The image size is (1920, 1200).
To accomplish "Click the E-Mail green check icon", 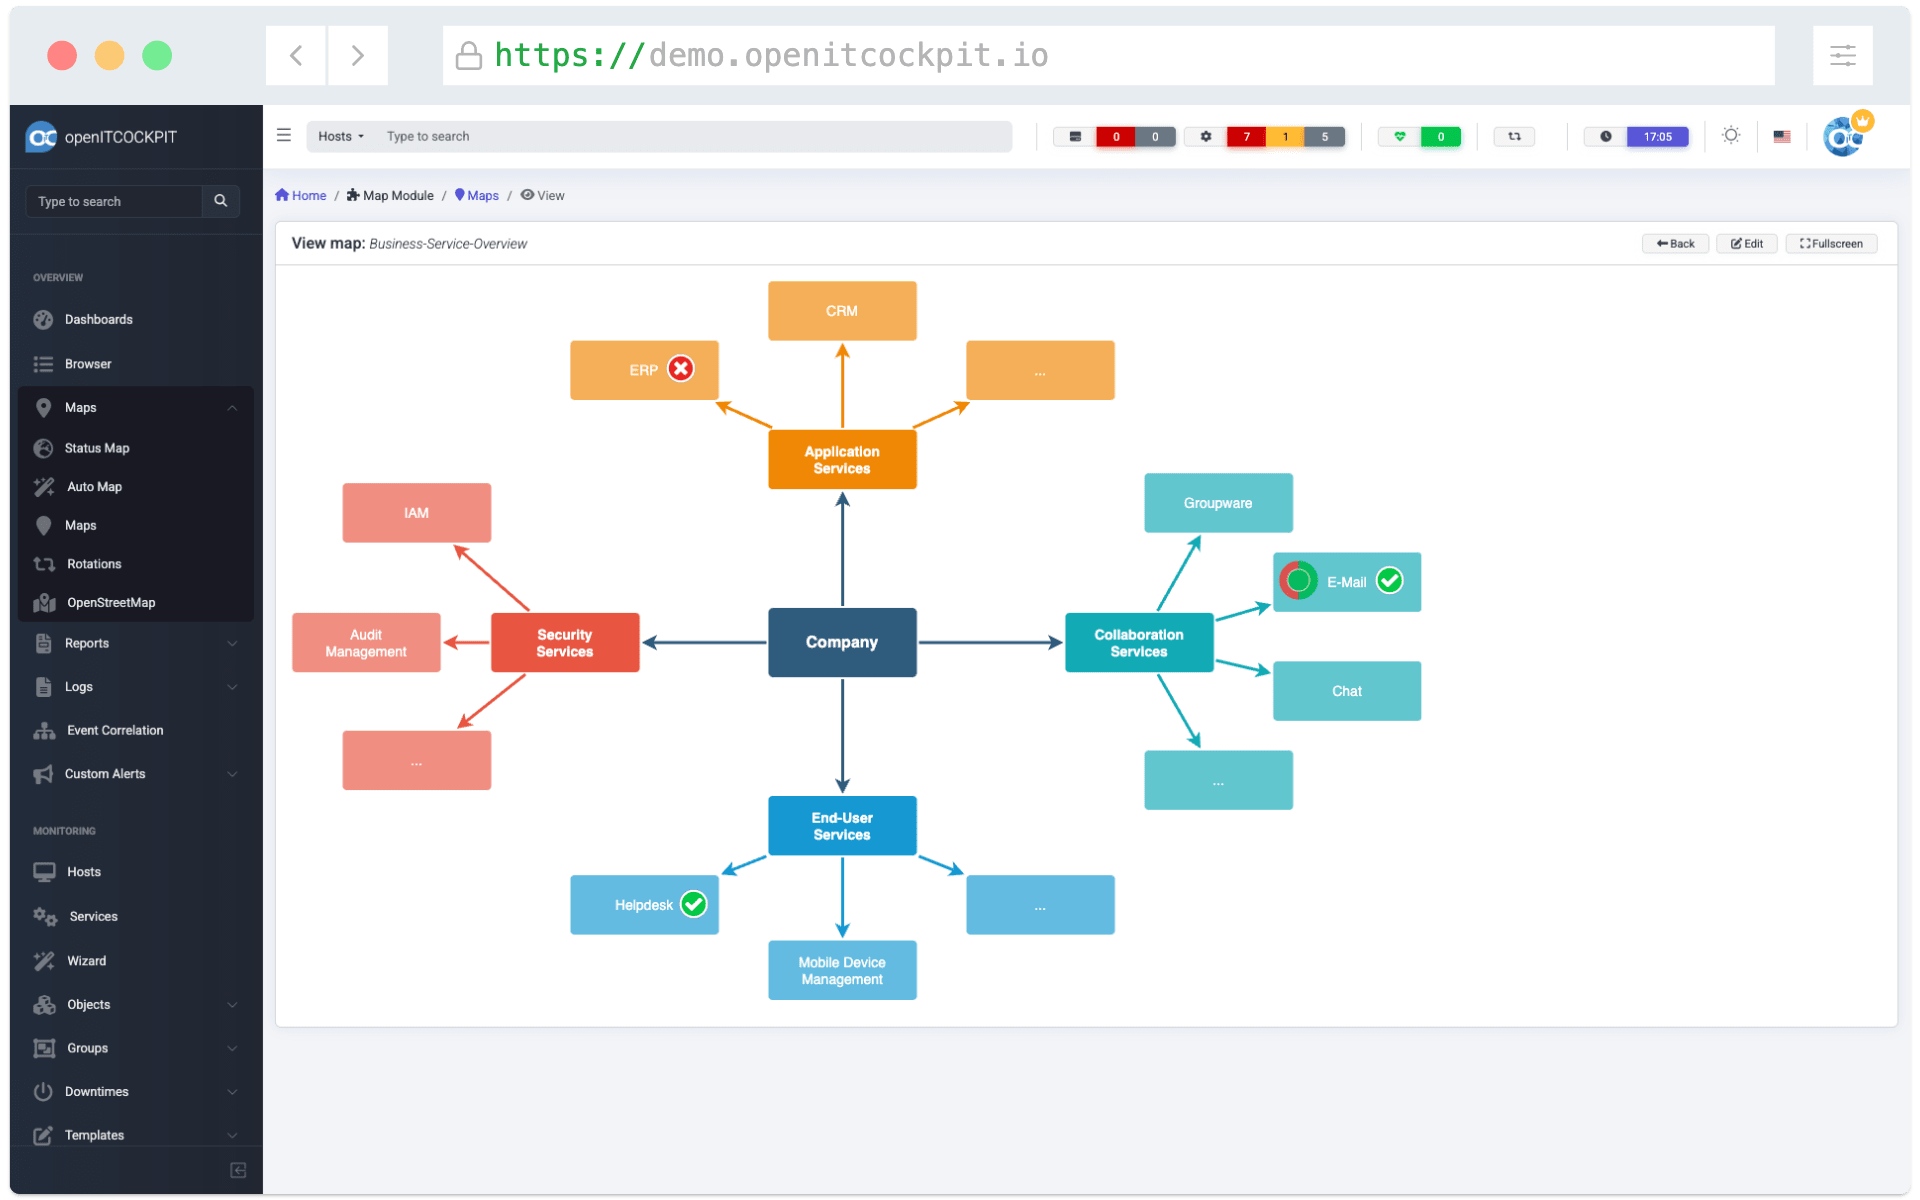I will click(1389, 581).
